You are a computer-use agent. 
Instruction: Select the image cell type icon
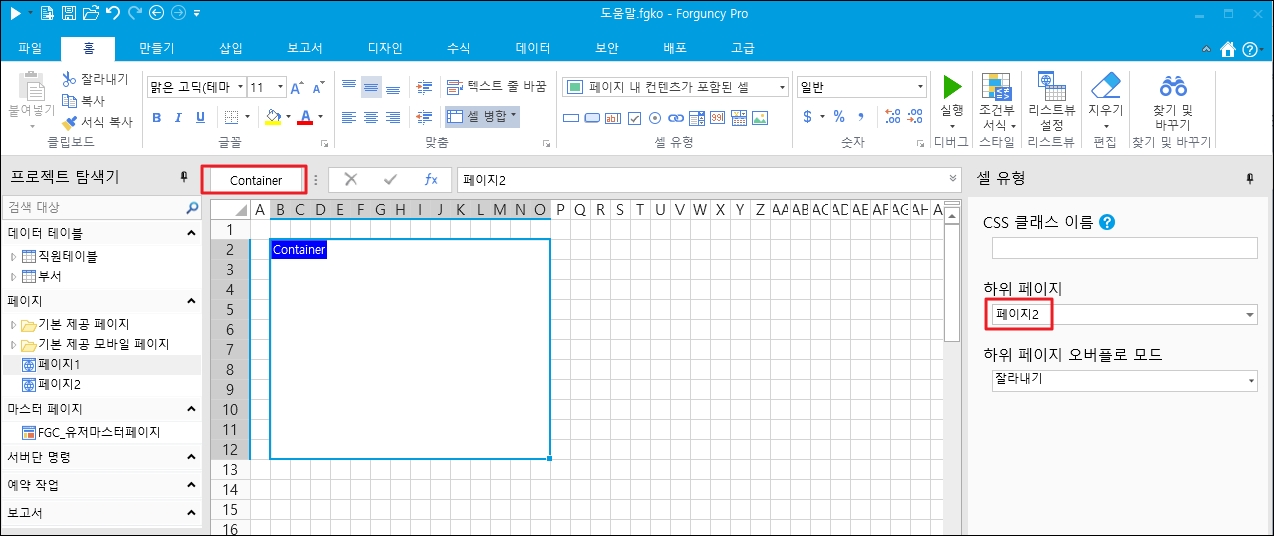pyautogui.click(x=760, y=118)
